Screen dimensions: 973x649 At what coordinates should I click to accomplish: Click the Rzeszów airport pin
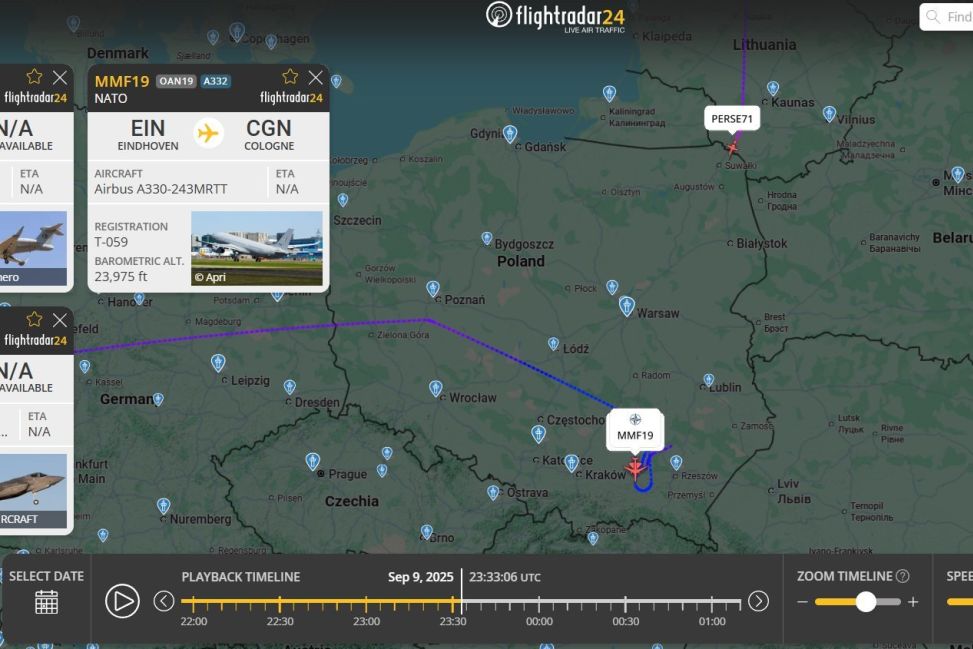click(x=676, y=463)
